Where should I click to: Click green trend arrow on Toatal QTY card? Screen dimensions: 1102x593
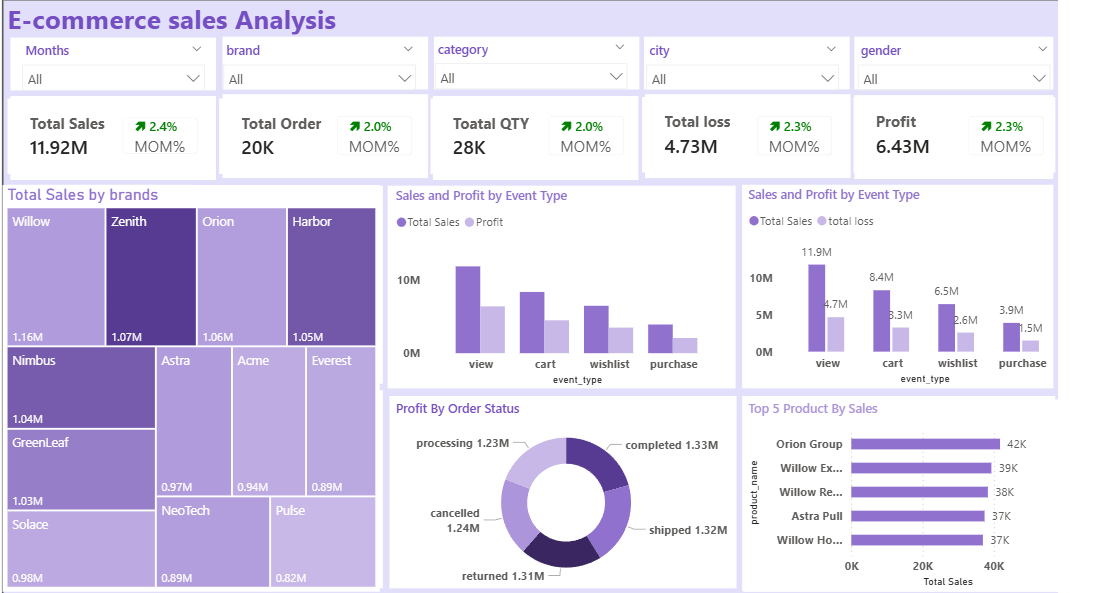(x=565, y=127)
